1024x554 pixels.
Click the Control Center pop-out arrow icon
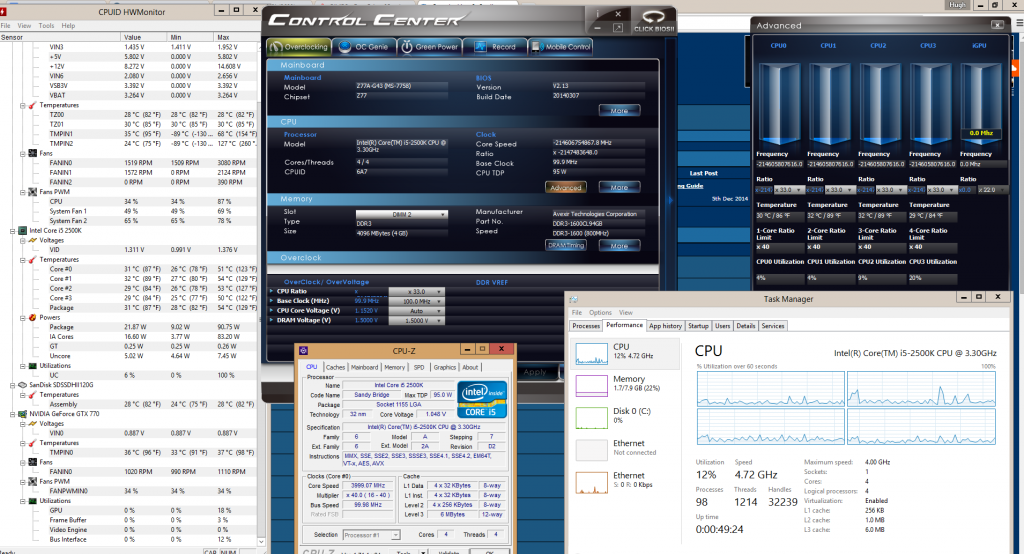click(x=618, y=27)
